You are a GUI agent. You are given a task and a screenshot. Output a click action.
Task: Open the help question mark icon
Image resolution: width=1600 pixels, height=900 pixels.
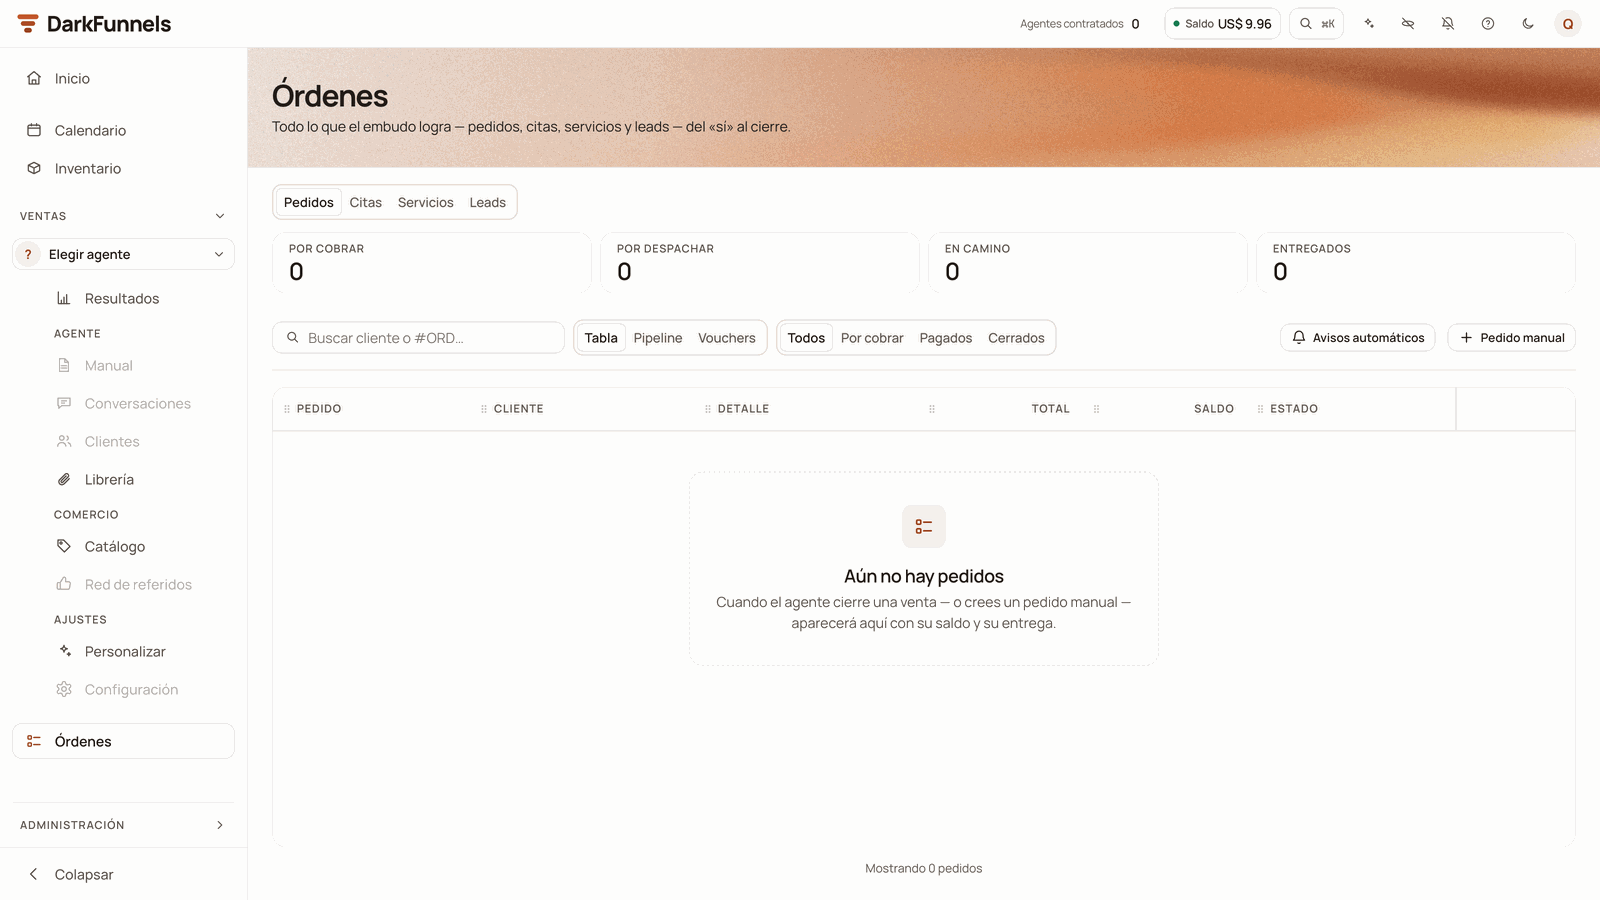pos(1488,24)
